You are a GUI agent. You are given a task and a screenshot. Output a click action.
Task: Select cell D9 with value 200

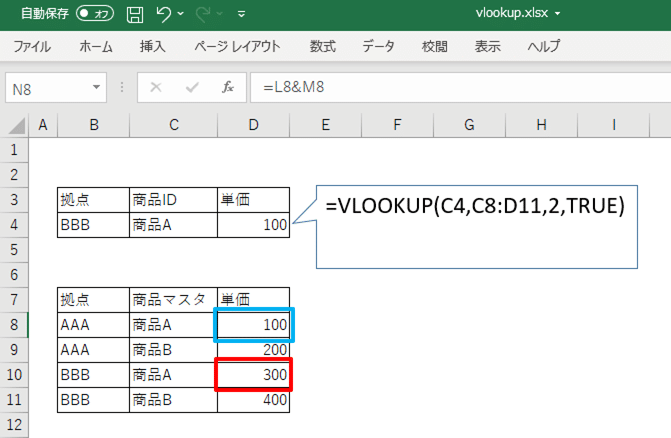pyautogui.click(x=253, y=350)
